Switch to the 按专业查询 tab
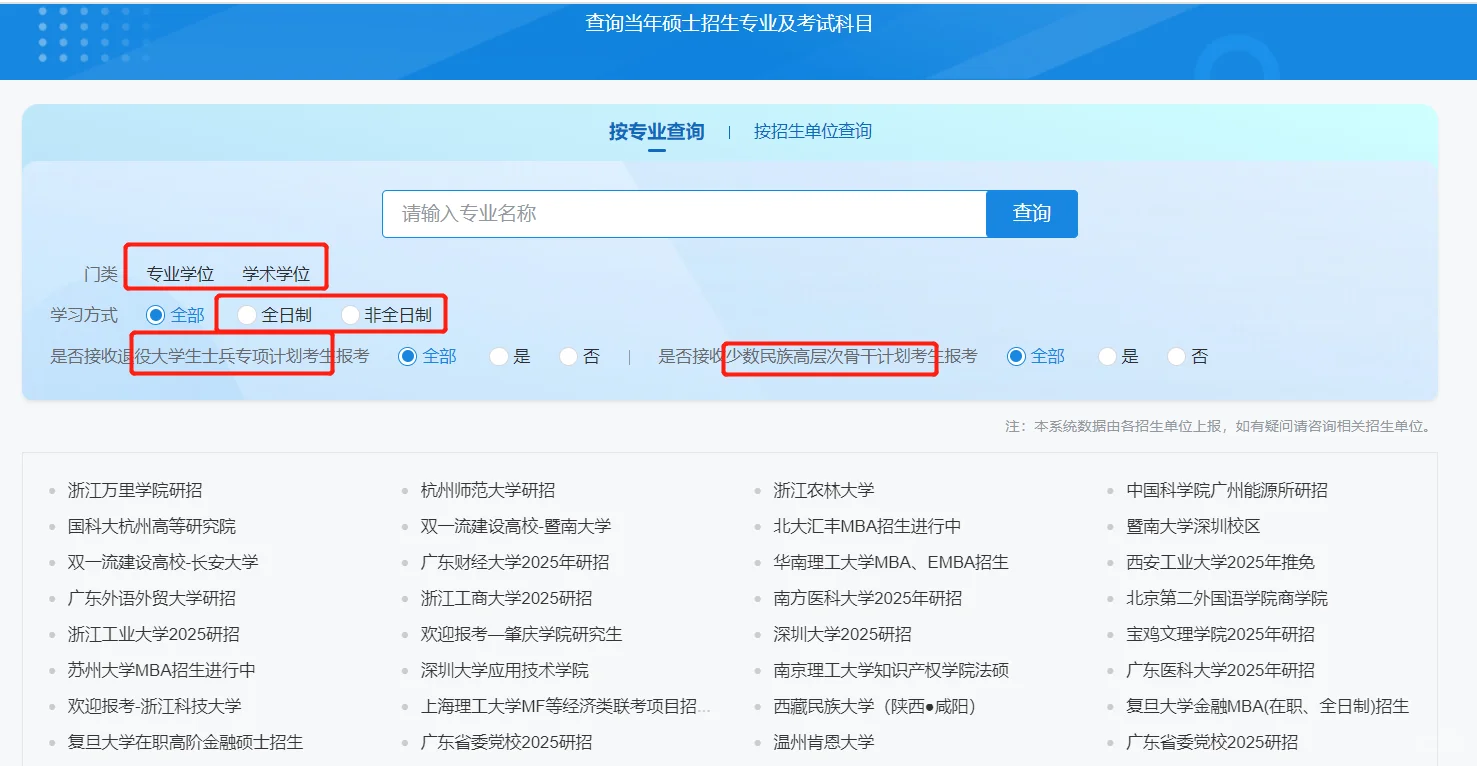This screenshot has height=766, width=1477. coord(656,130)
